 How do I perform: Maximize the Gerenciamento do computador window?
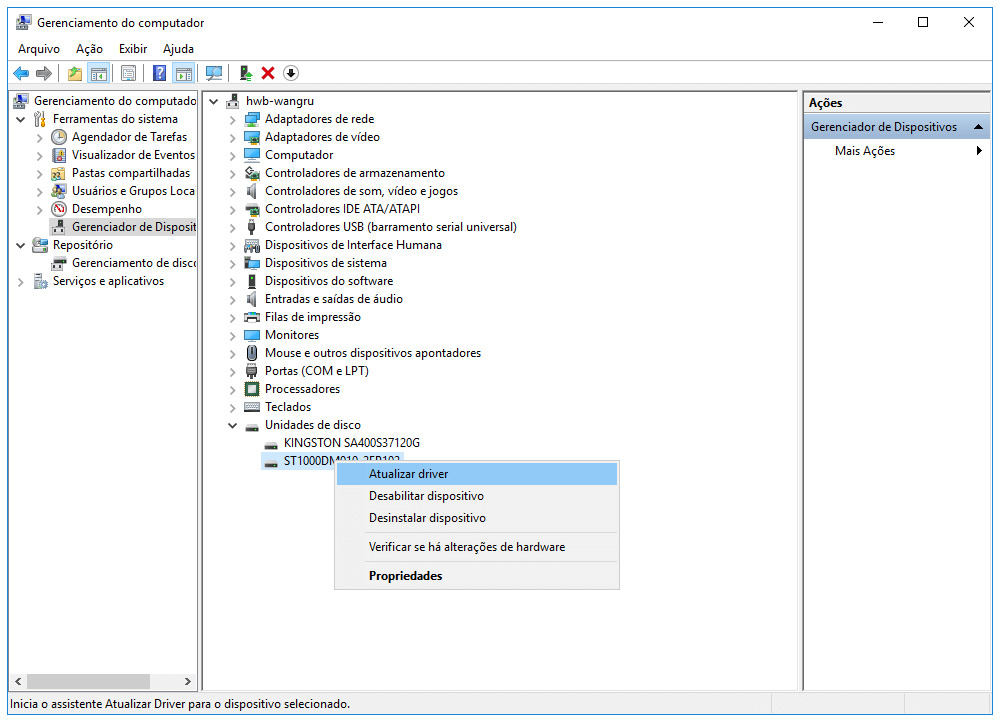point(923,22)
